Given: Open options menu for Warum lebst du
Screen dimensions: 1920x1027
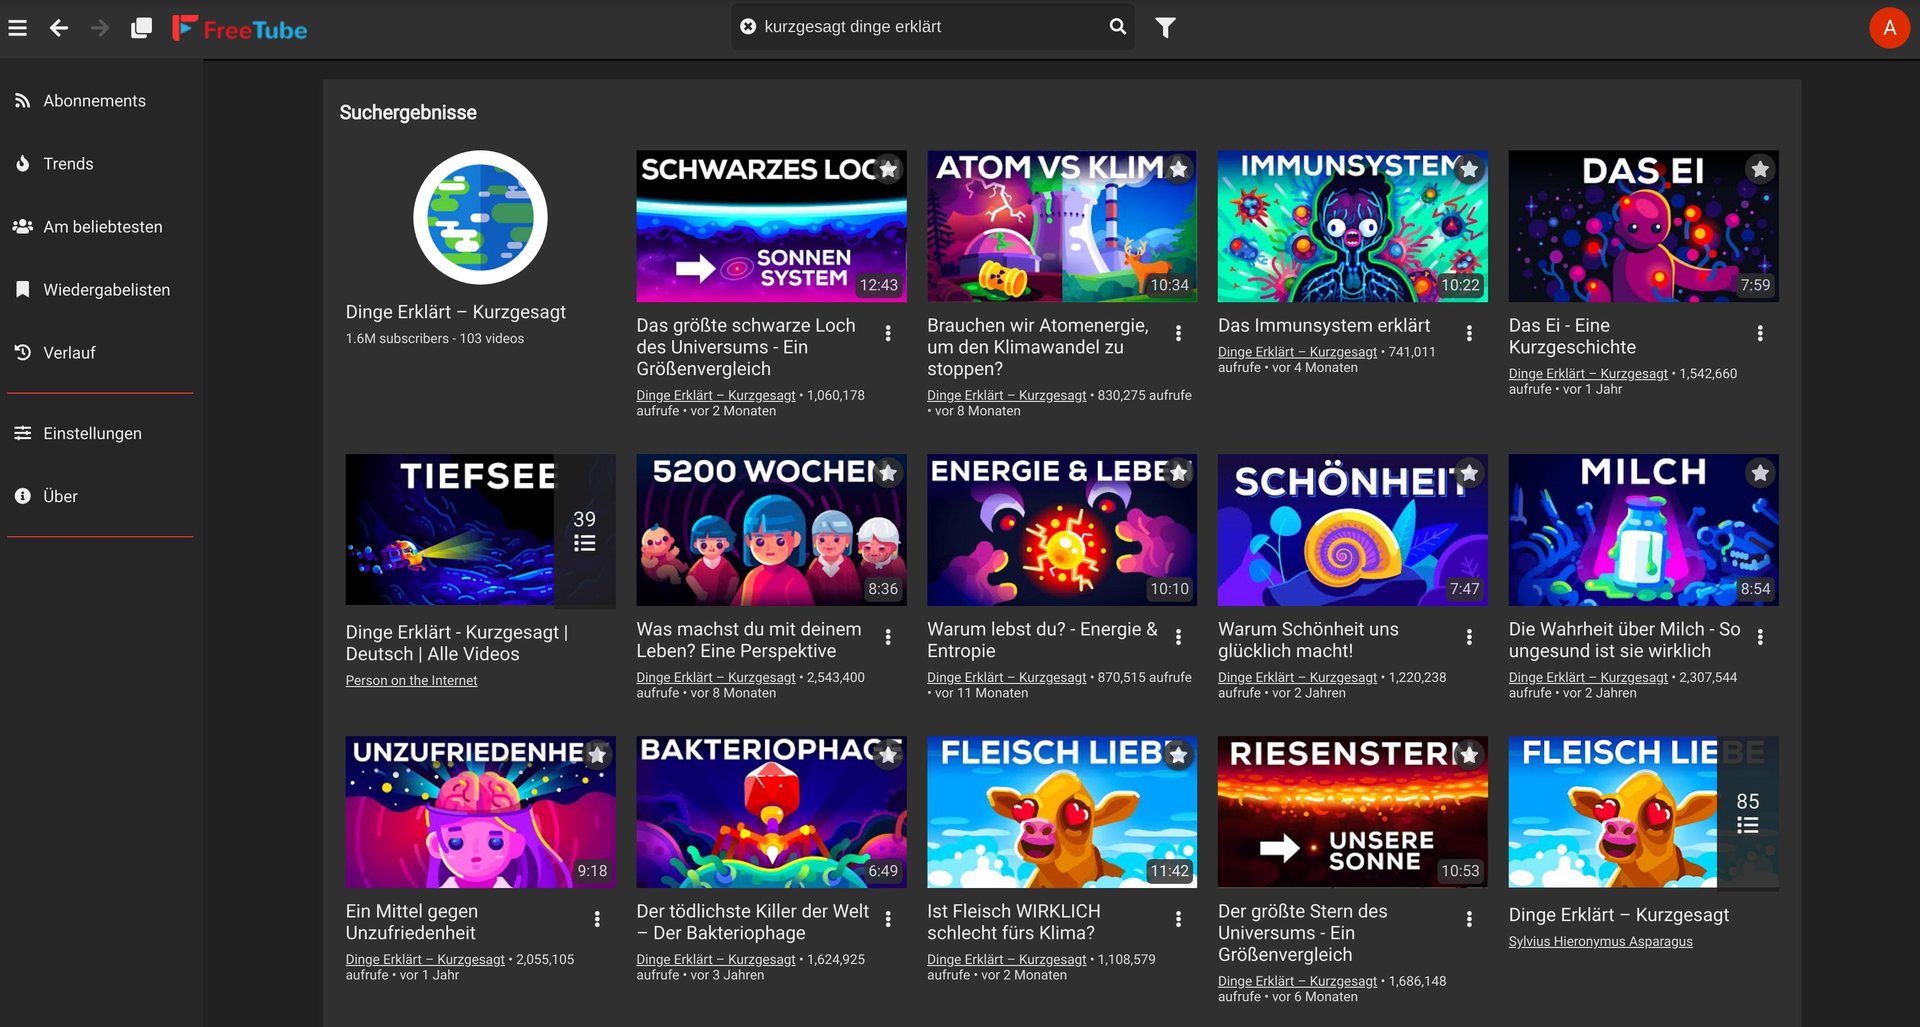Looking at the screenshot, I should [1179, 637].
